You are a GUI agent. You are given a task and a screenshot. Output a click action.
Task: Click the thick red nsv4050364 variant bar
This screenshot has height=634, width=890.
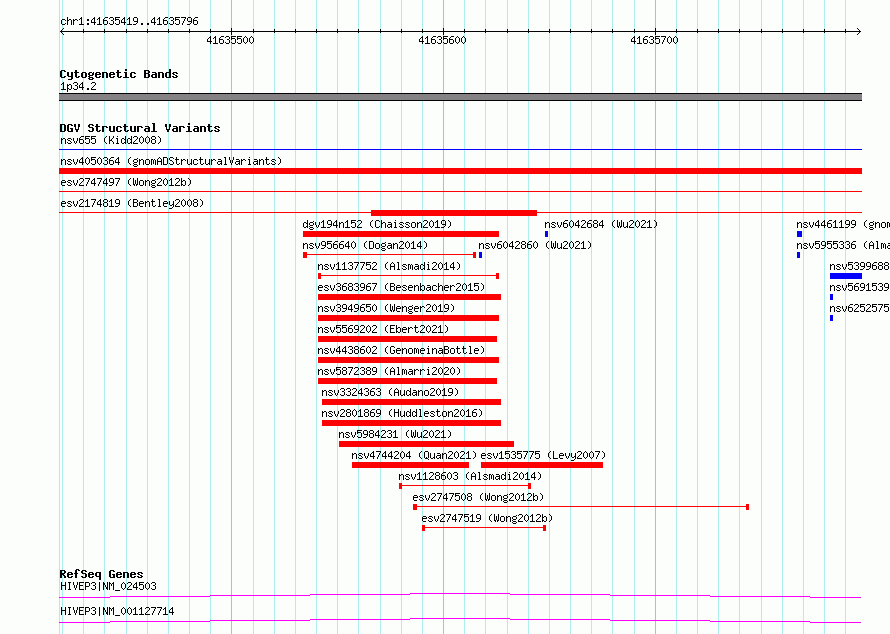click(x=460, y=171)
